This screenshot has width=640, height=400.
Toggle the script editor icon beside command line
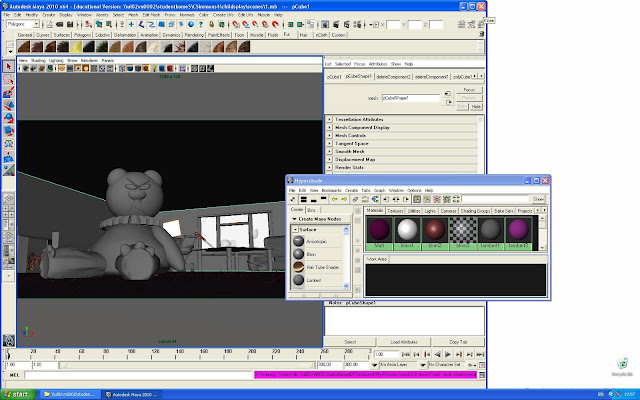(482, 375)
